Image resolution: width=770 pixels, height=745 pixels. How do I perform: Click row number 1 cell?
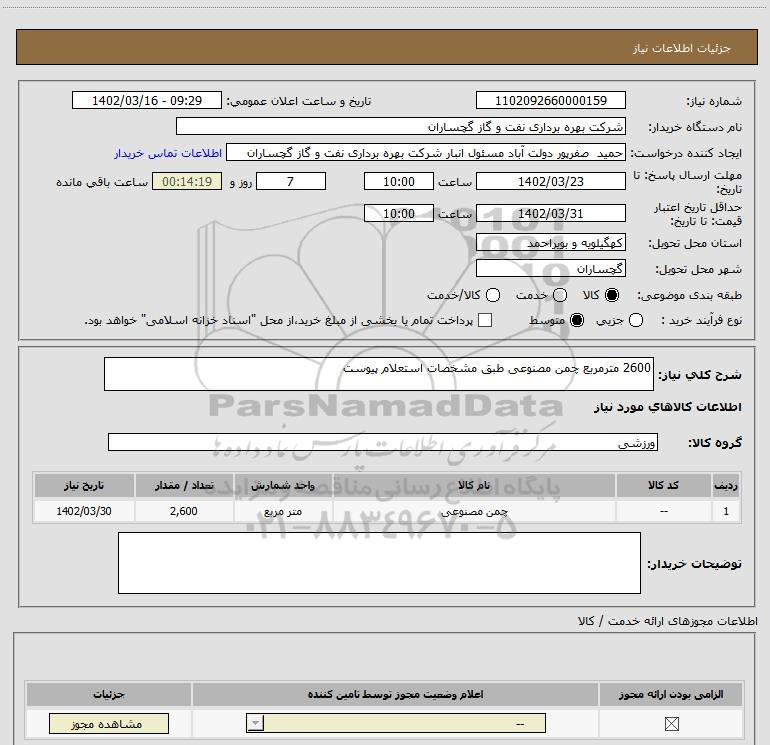726,511
